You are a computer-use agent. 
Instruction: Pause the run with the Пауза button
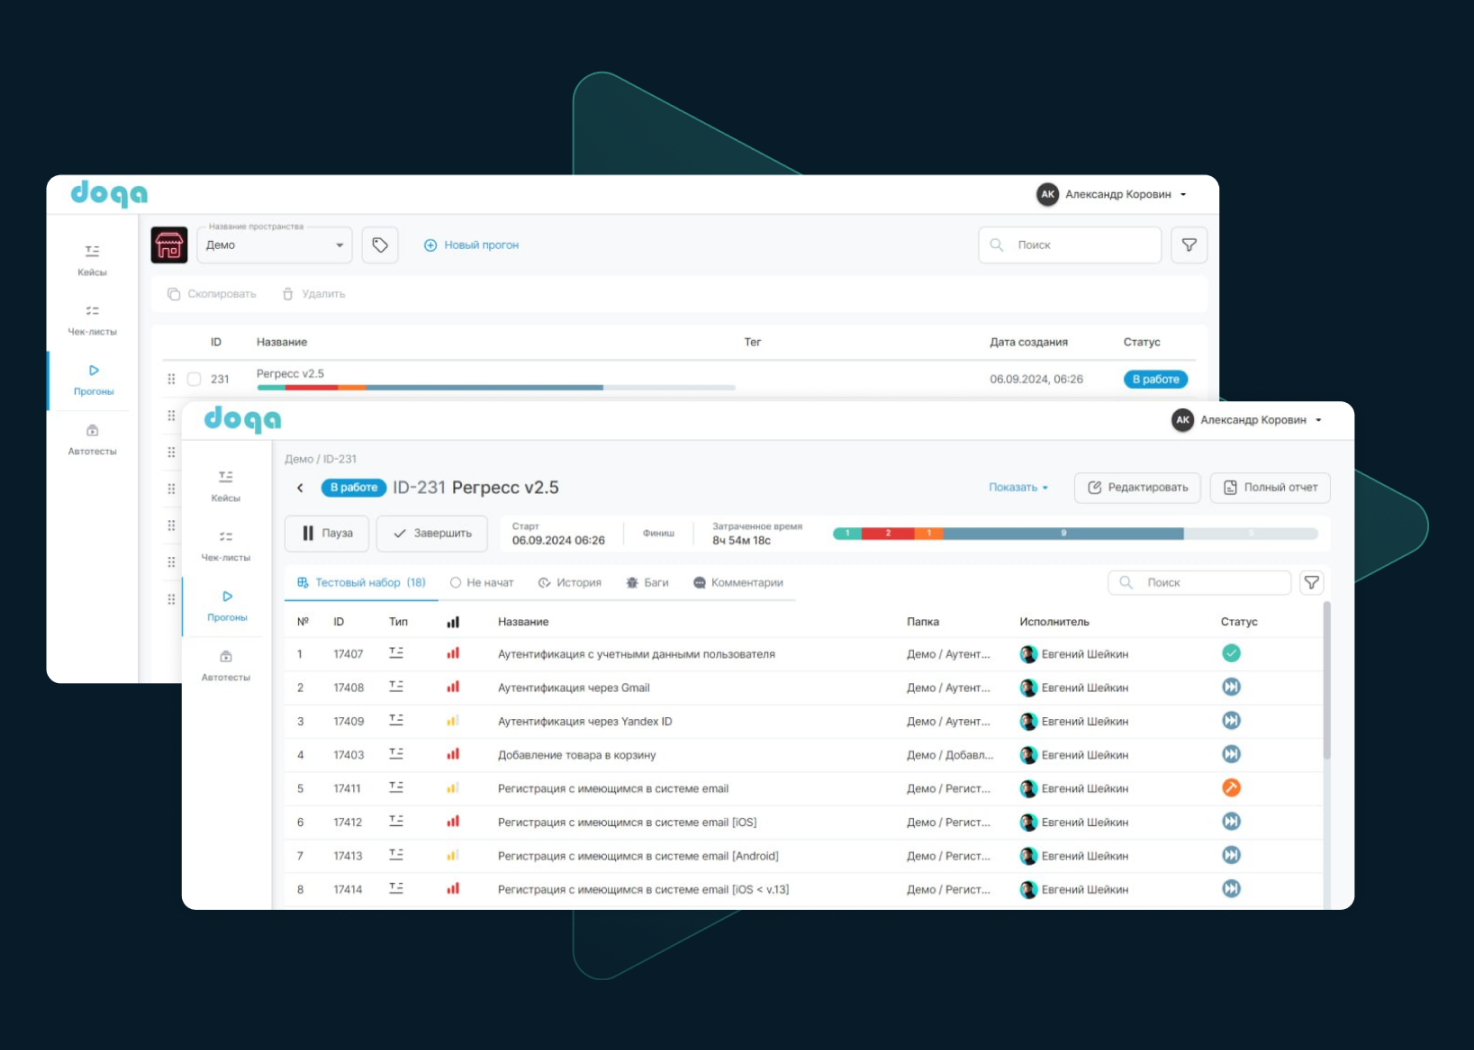(327, 534)
